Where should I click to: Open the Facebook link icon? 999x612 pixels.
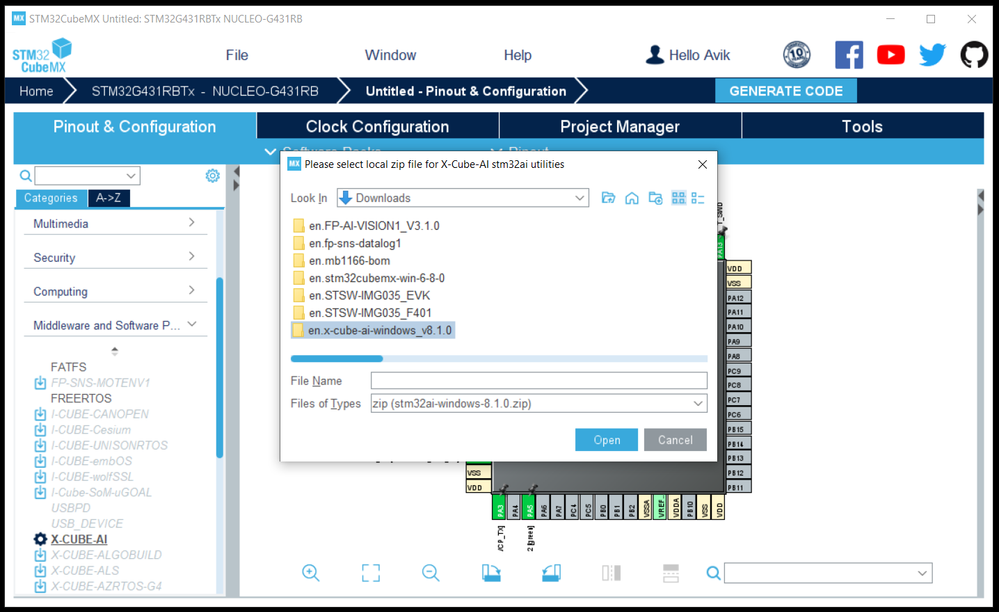click(x=849, y=55)
